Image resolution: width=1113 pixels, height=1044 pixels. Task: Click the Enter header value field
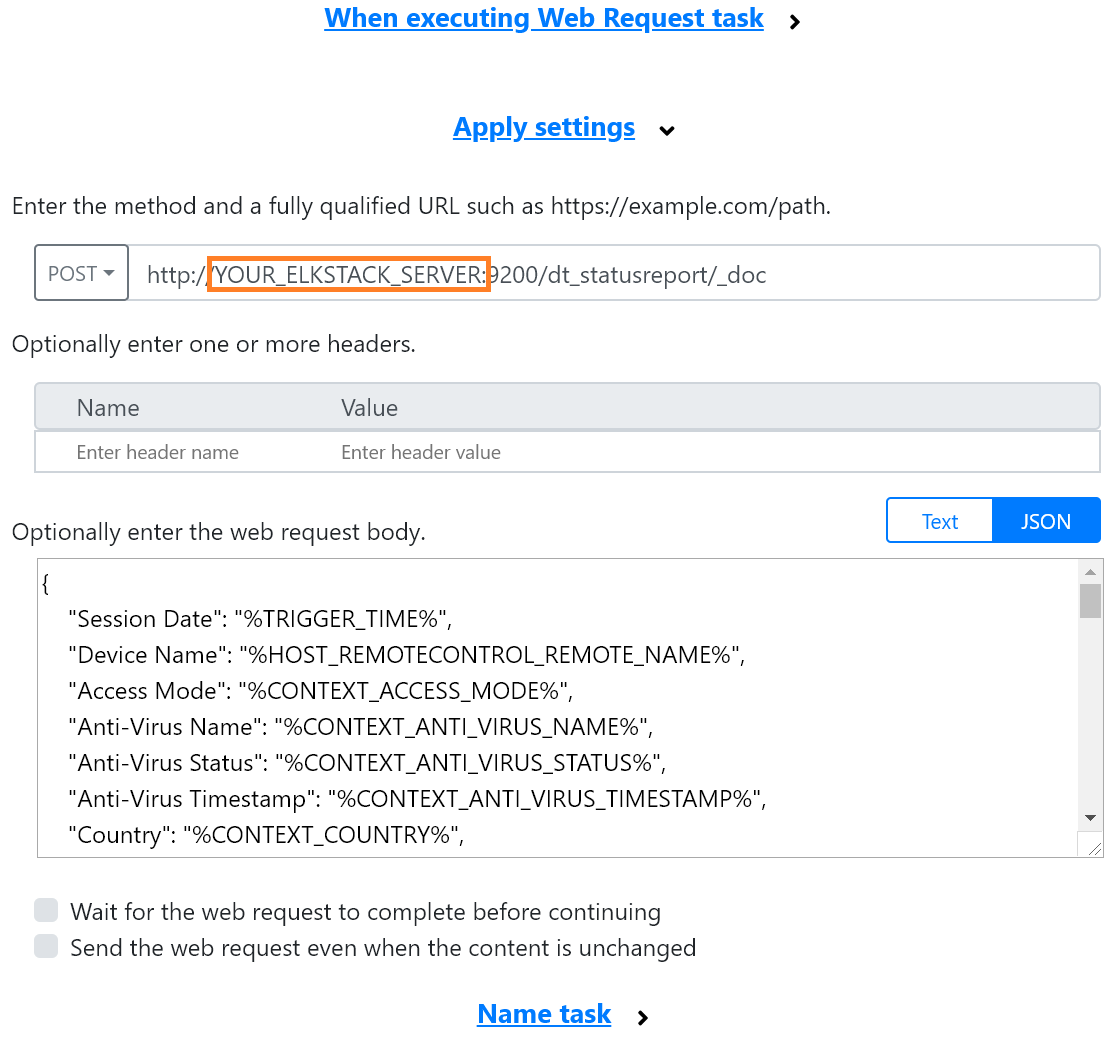pyautogui.click(x=700, y=452)
